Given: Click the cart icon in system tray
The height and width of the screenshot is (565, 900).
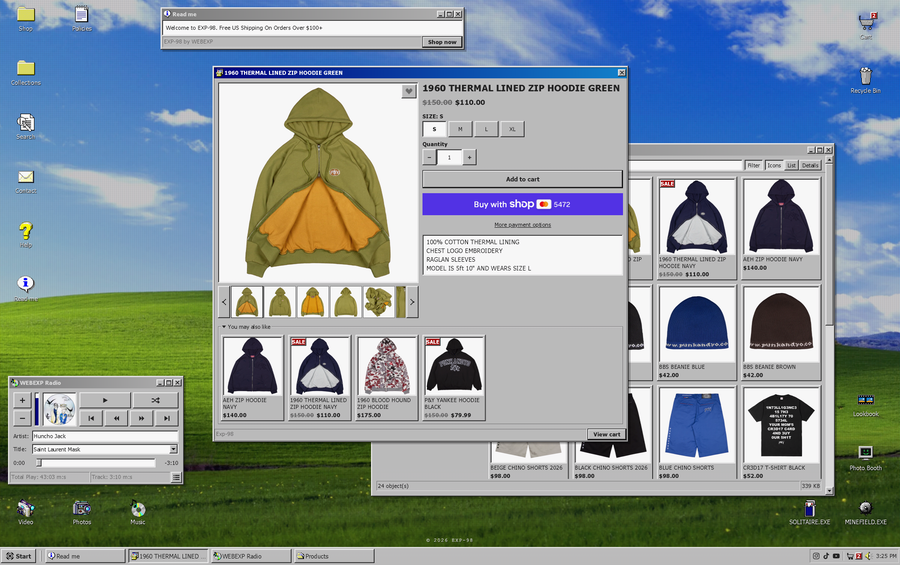Looking at the screenshot, I should (850, 556).
